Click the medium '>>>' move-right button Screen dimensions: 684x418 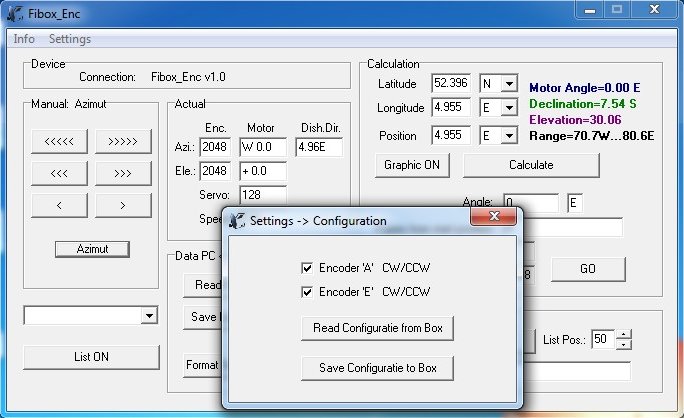click(123, 173)
